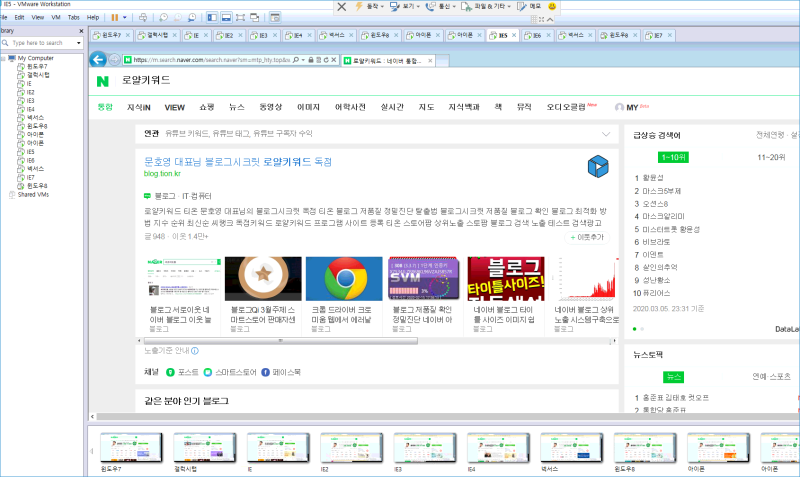This screenshot has width=800, height=477.
Task: Open the 메모 notes tool
Action: pyautogui.click(x=530, y=6)
